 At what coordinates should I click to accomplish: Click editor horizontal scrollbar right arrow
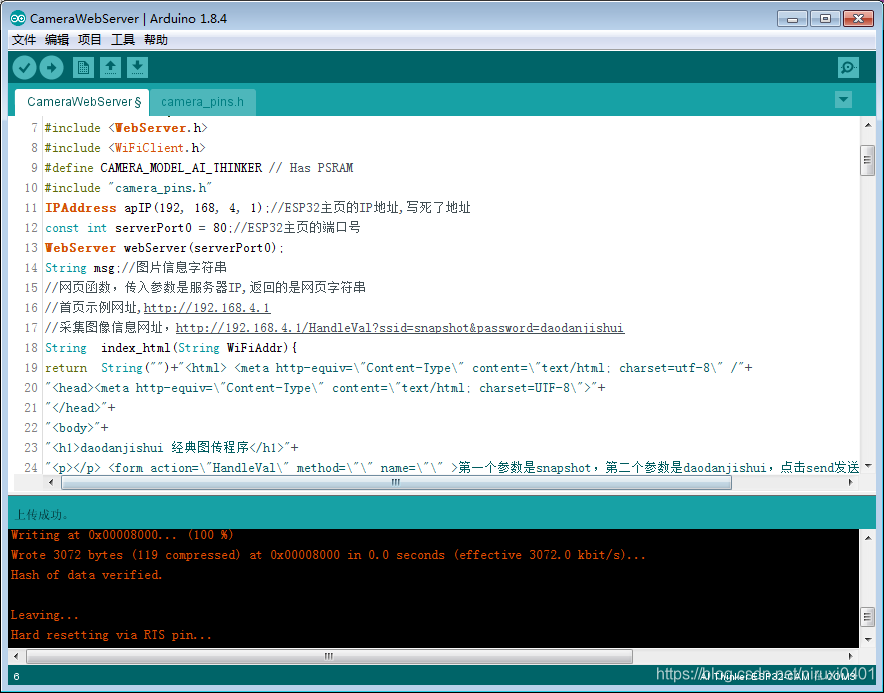pyautogui.click(x=851, y=482)
